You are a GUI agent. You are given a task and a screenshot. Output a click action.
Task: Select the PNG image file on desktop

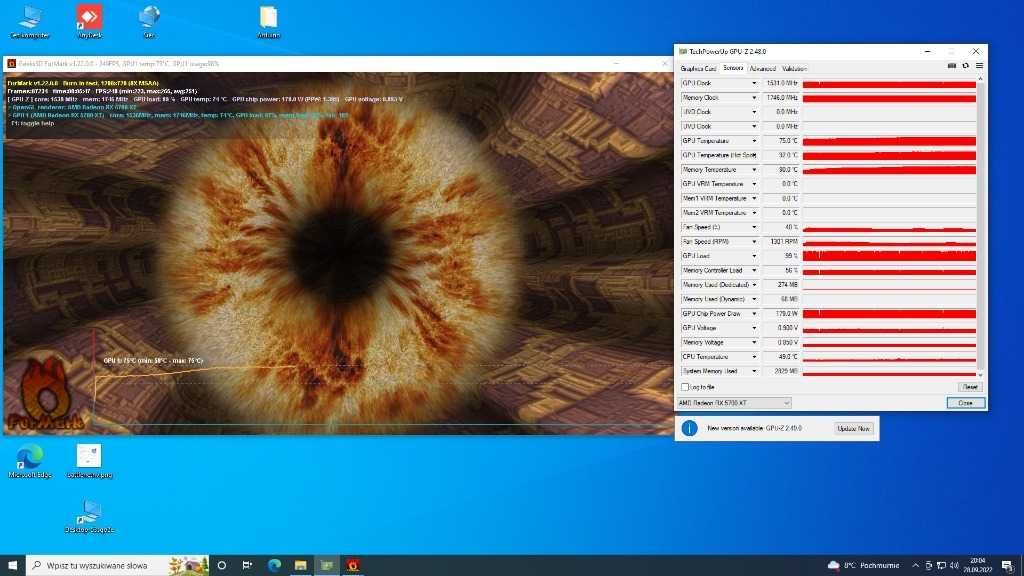(x=89, y=461)
